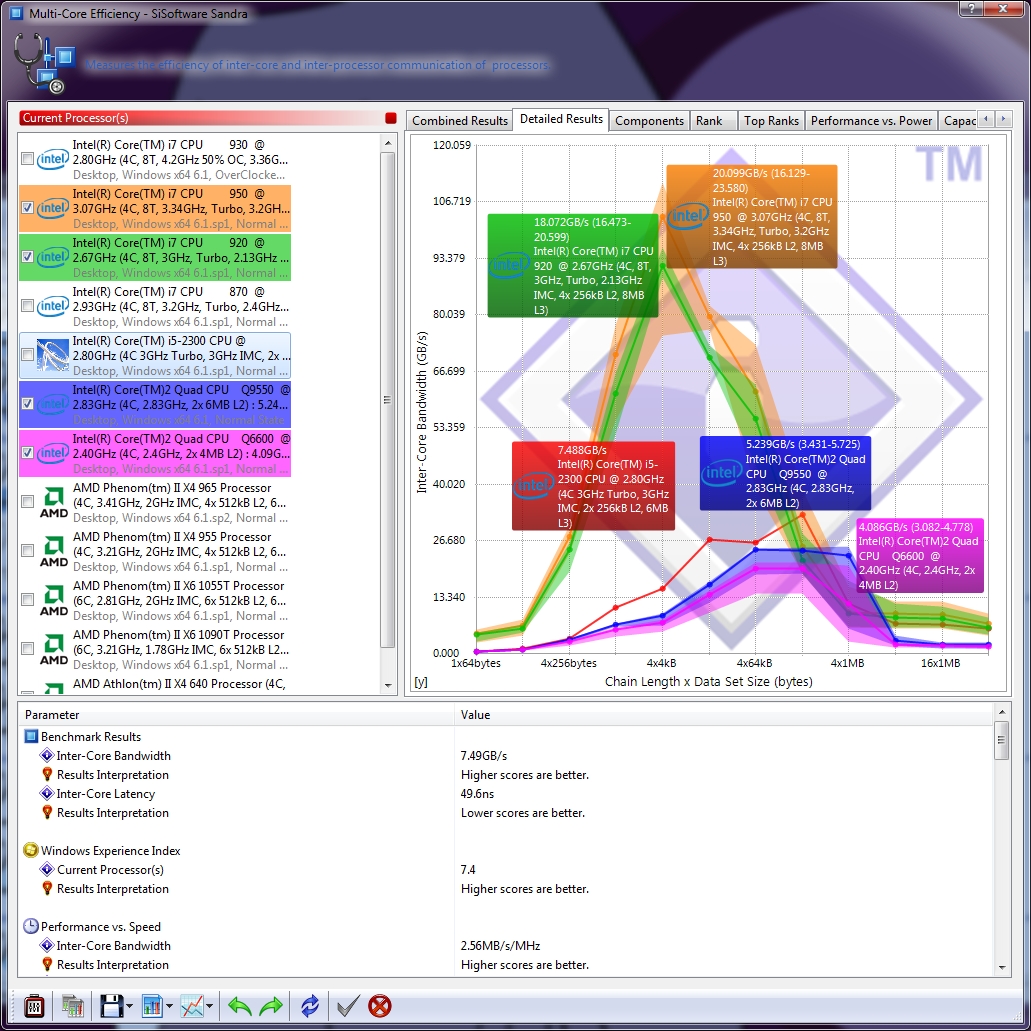The width and height of the screenshot is (1031, 1031).
Task: Switch to the Combined Results tab
Action: pos(460,121)
